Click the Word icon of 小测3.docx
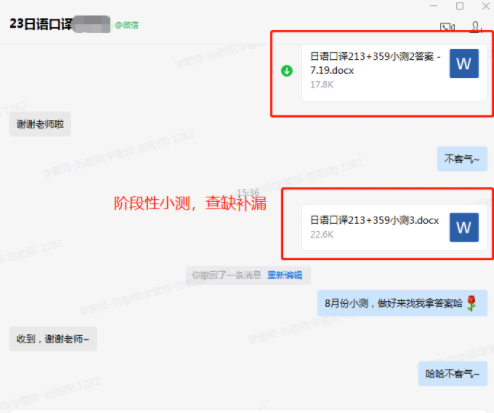This screenshot has width=494, height=413. pyautogui.click(x=464, y=227)
